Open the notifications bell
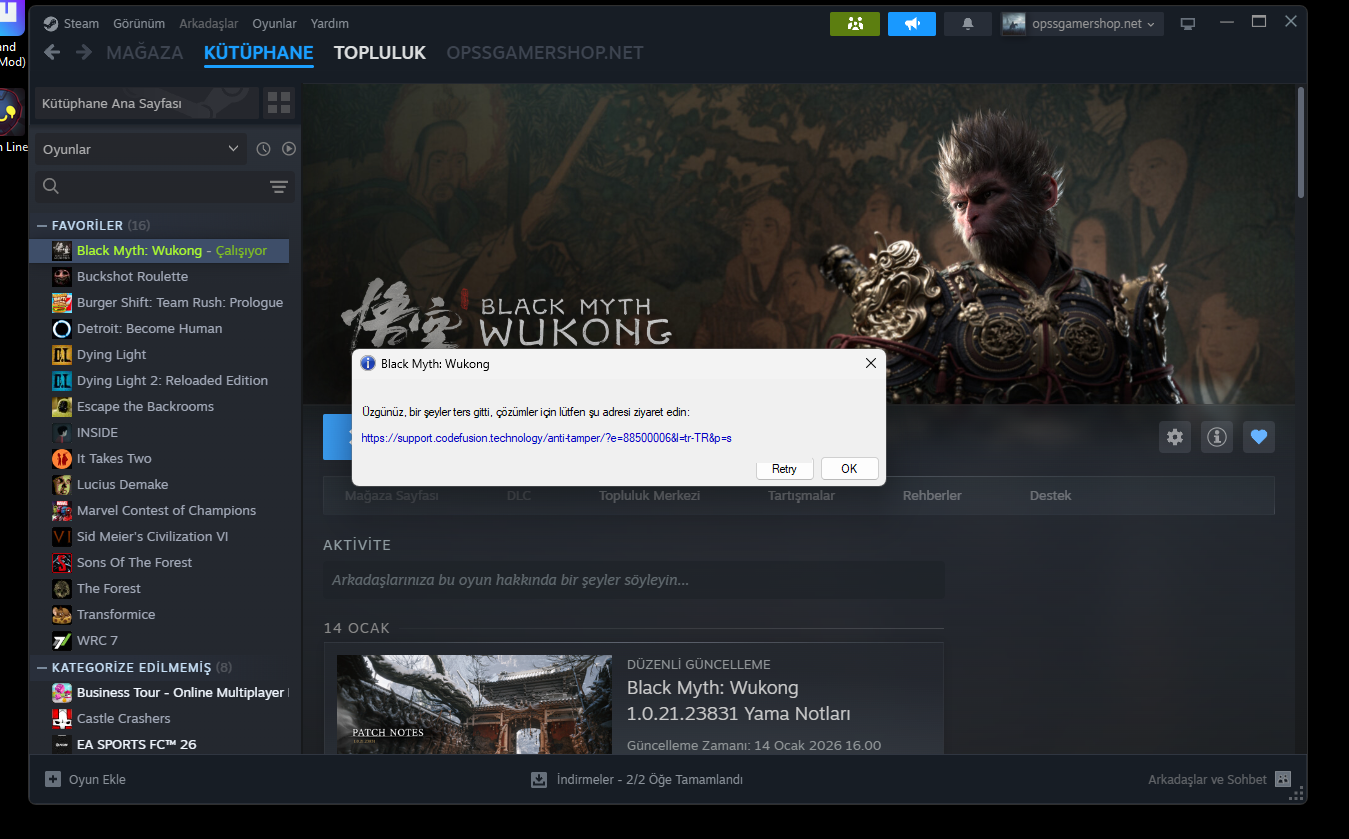 click(x=968, y=24)
